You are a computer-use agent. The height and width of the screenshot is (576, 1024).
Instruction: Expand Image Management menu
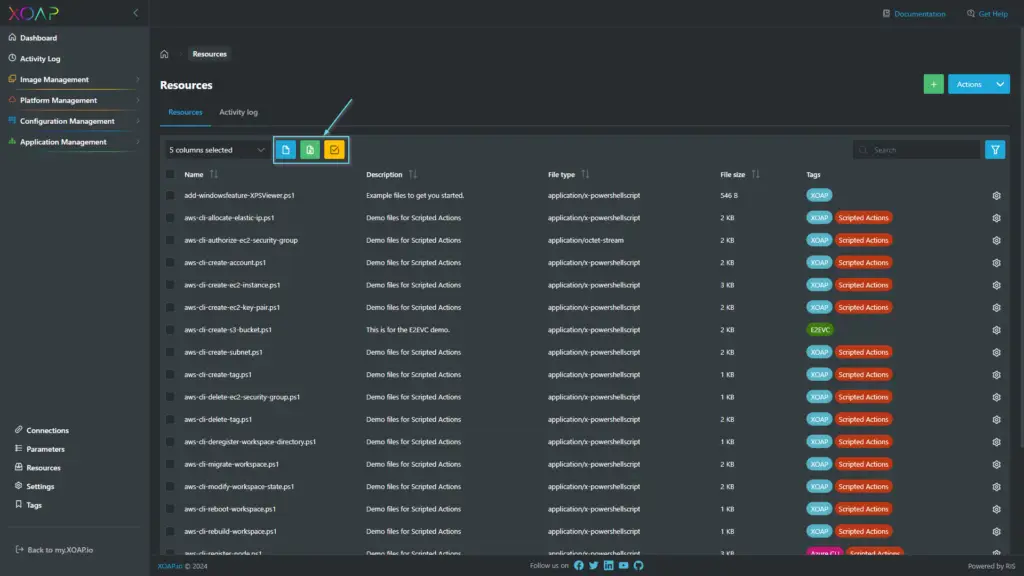74,80
